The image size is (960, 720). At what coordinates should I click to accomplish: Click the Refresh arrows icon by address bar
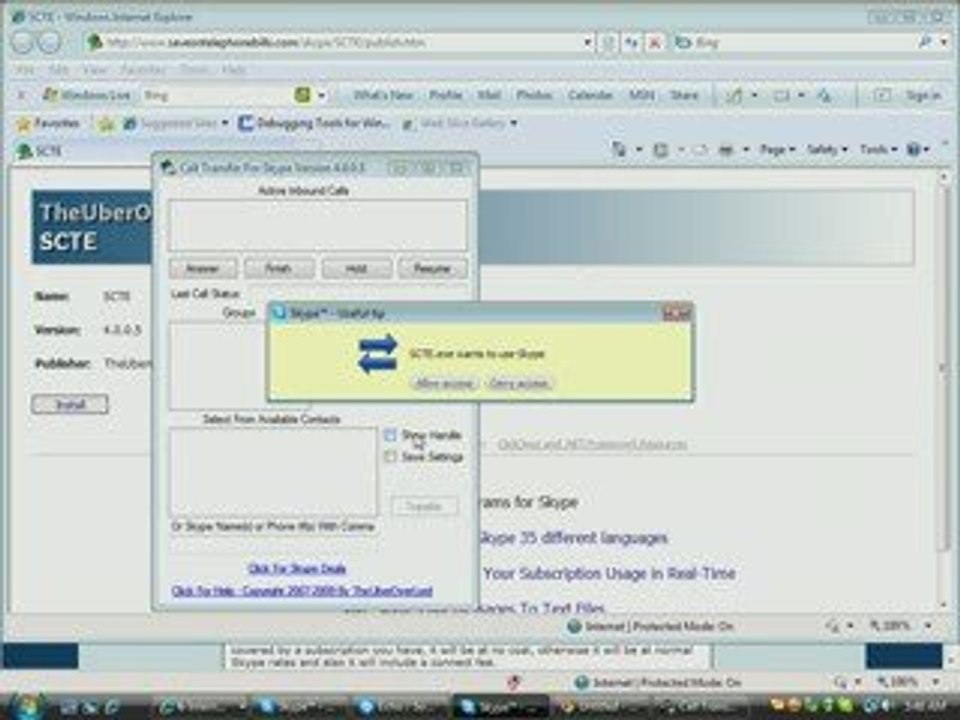click(x=631, y=42)
